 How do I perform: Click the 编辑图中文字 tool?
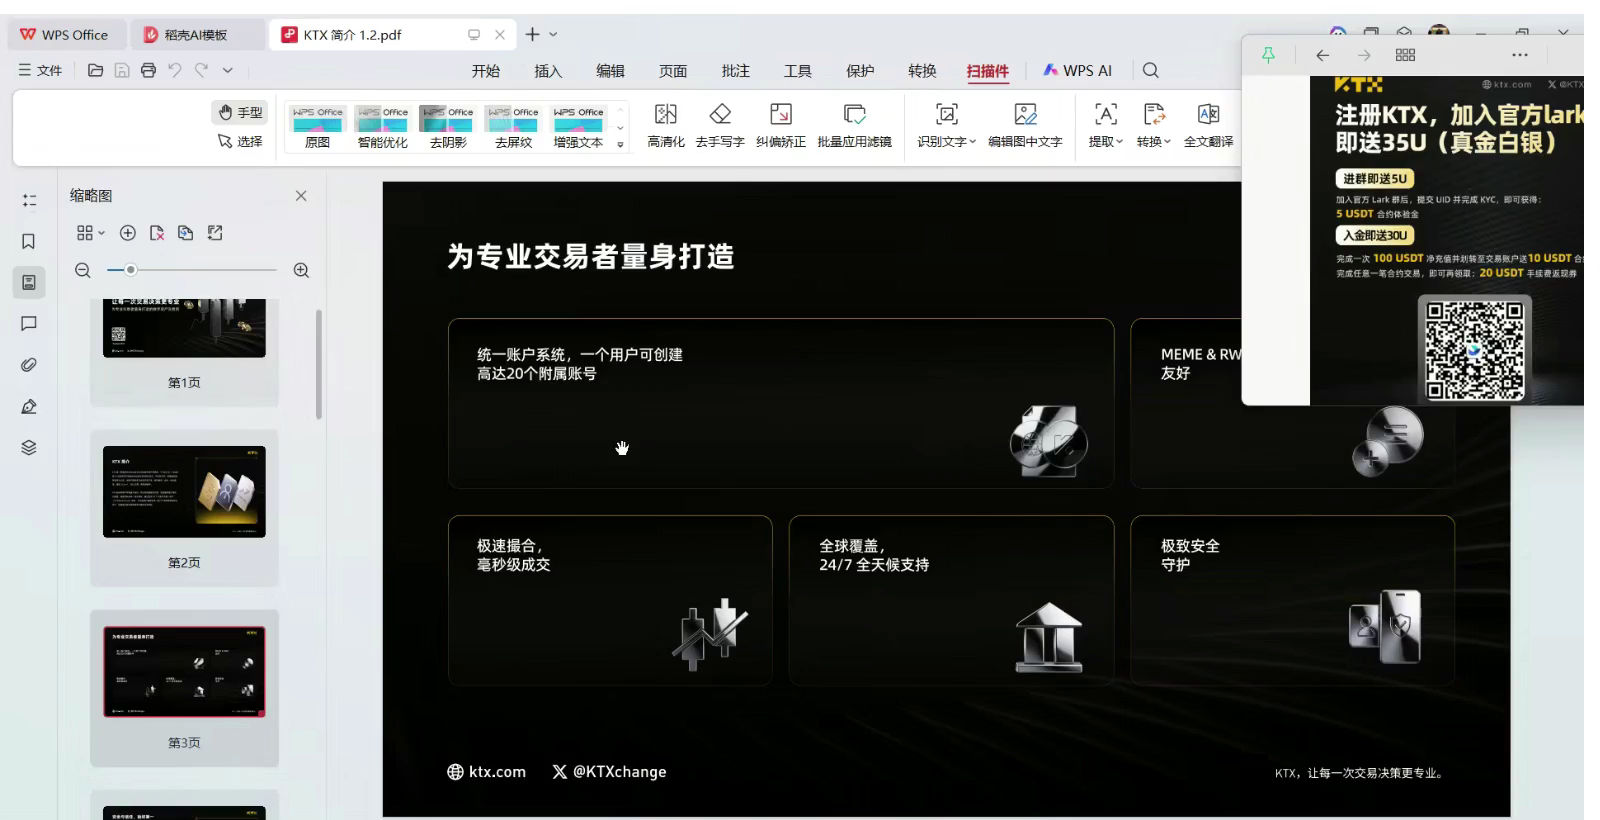tap(1025, 126)
